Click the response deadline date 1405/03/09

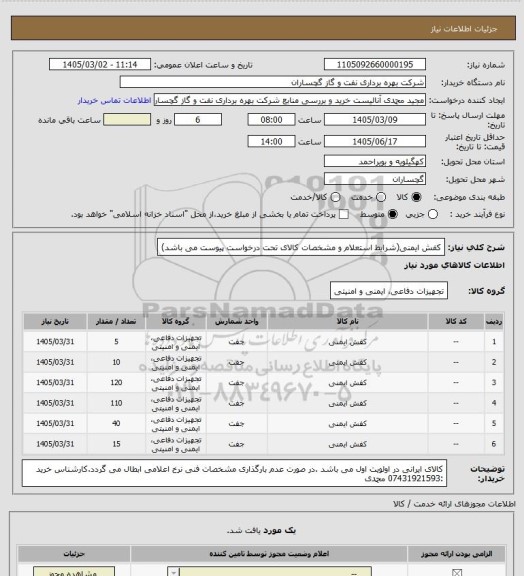375,120
